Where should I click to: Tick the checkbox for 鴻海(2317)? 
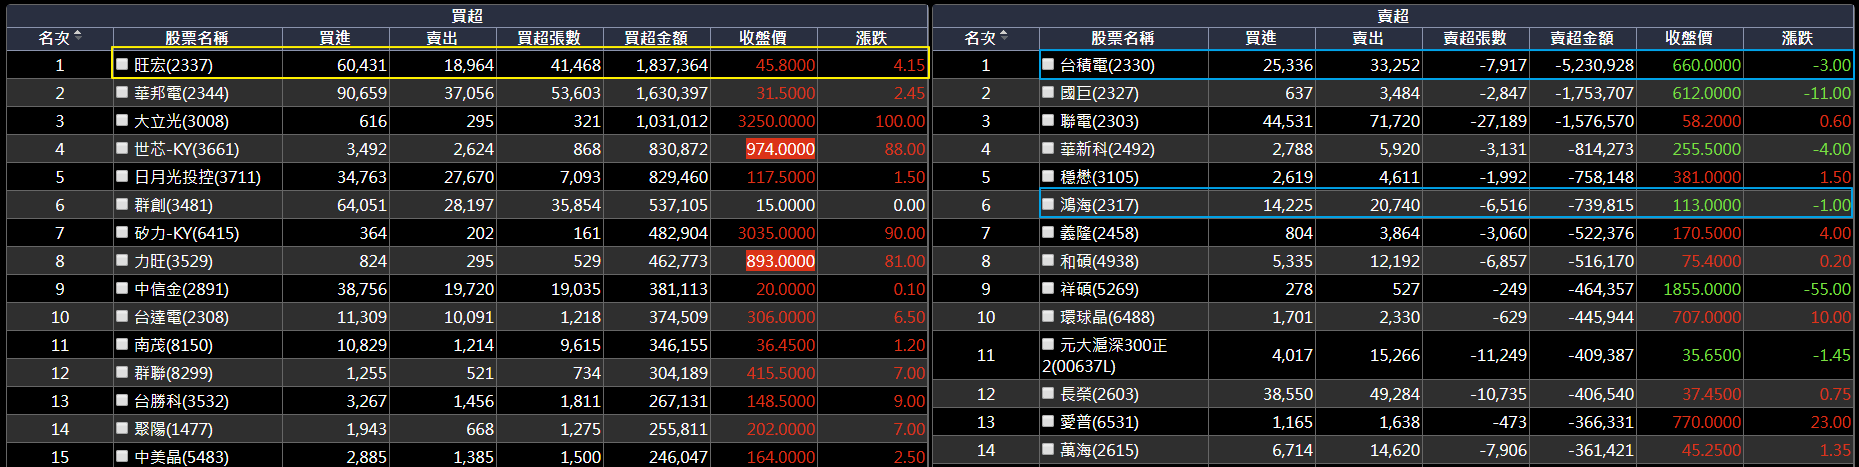1048,204
